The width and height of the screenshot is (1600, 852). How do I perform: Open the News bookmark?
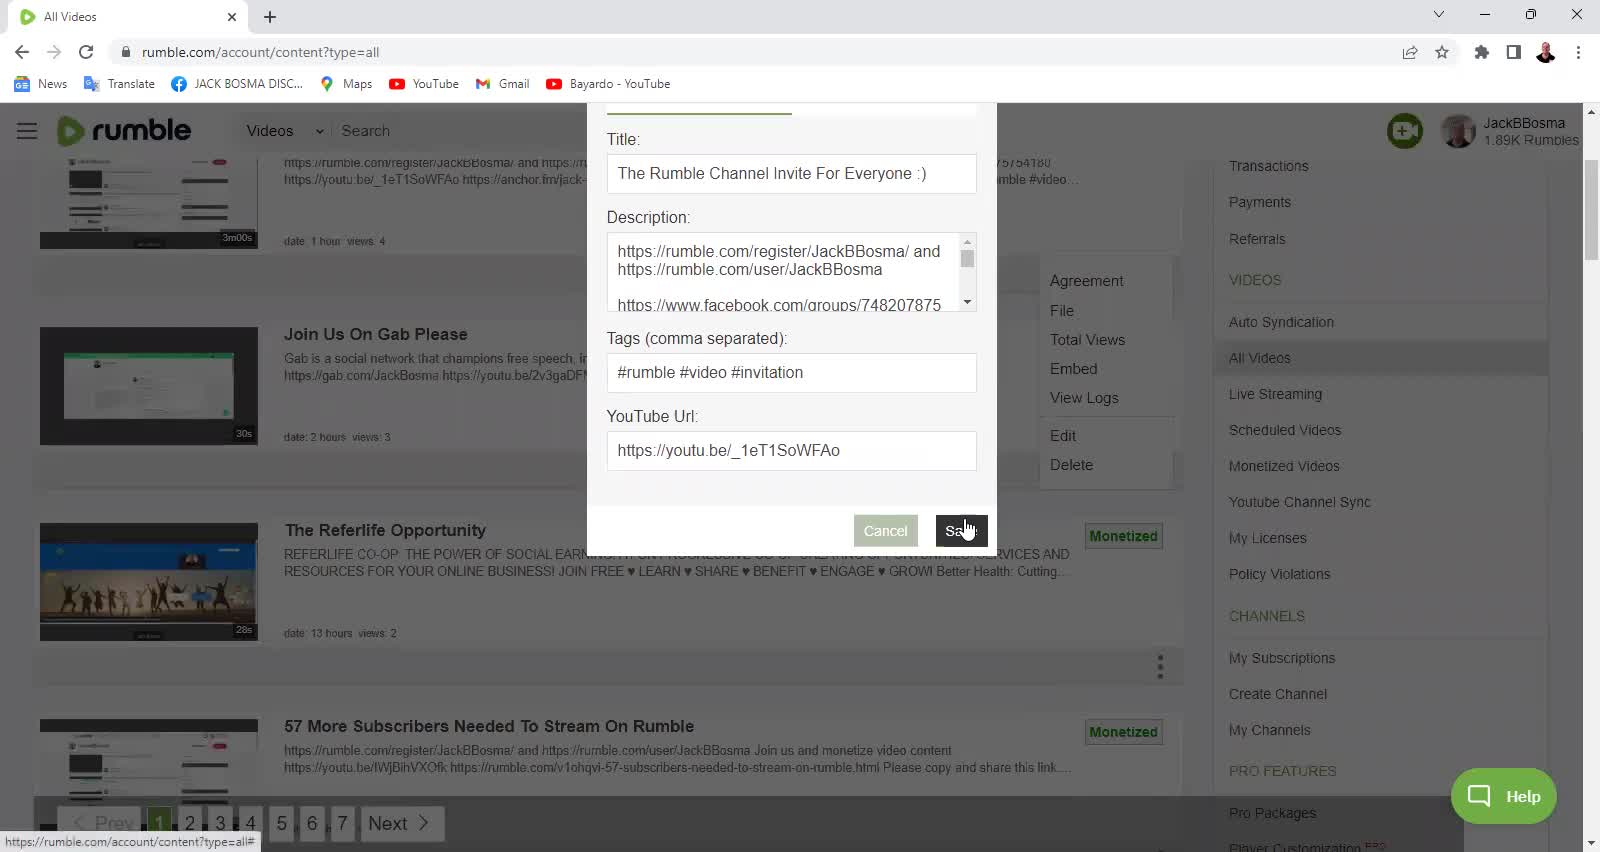click(41, 84)
